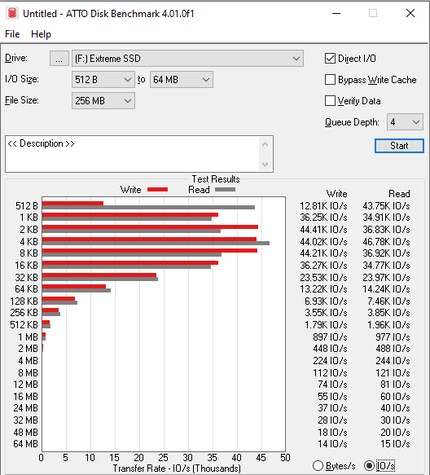The width and height of the screenshot is (430, 475).
Task: Open the Help menu
Action: pos(41,34)
